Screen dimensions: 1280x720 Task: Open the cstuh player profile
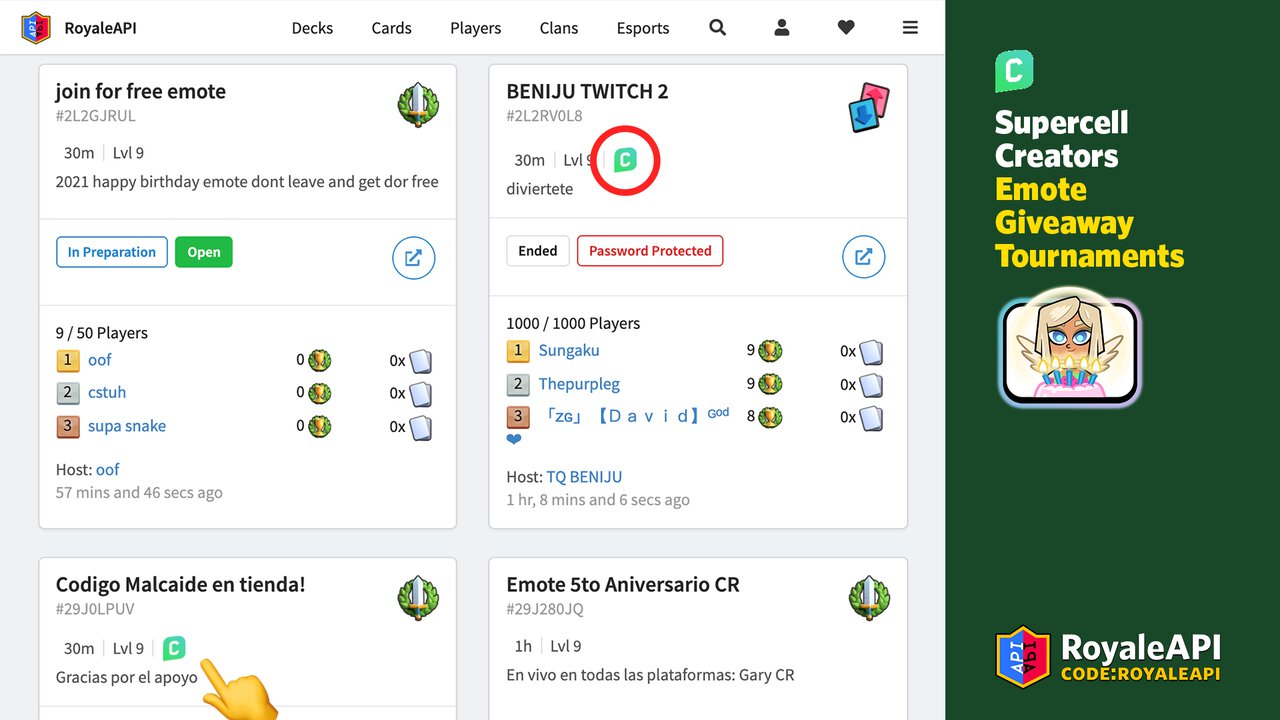[107, 393]
